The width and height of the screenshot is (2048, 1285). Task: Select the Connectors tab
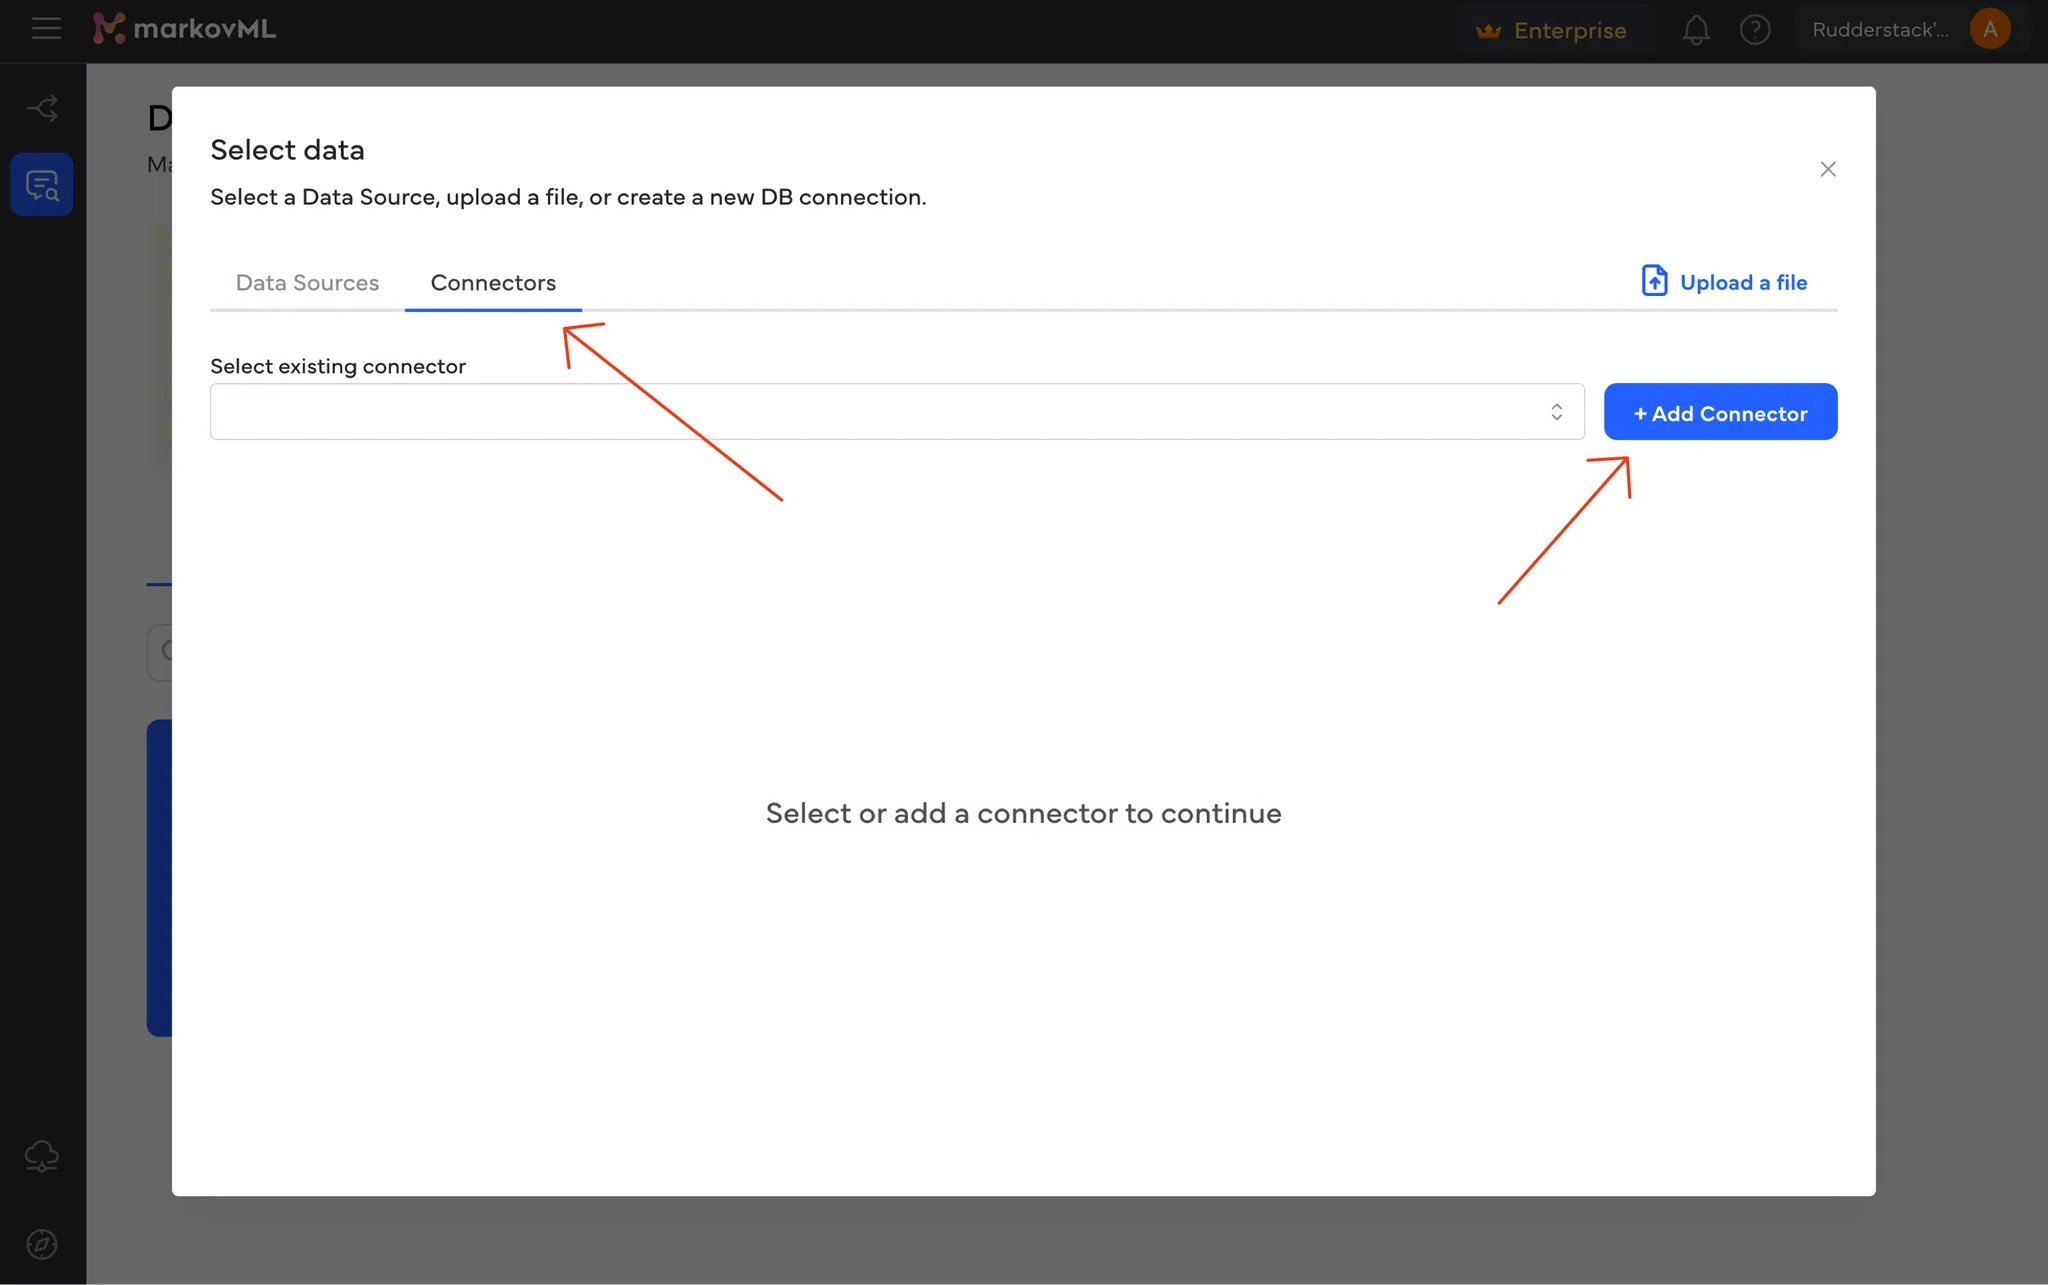[493, 283]
